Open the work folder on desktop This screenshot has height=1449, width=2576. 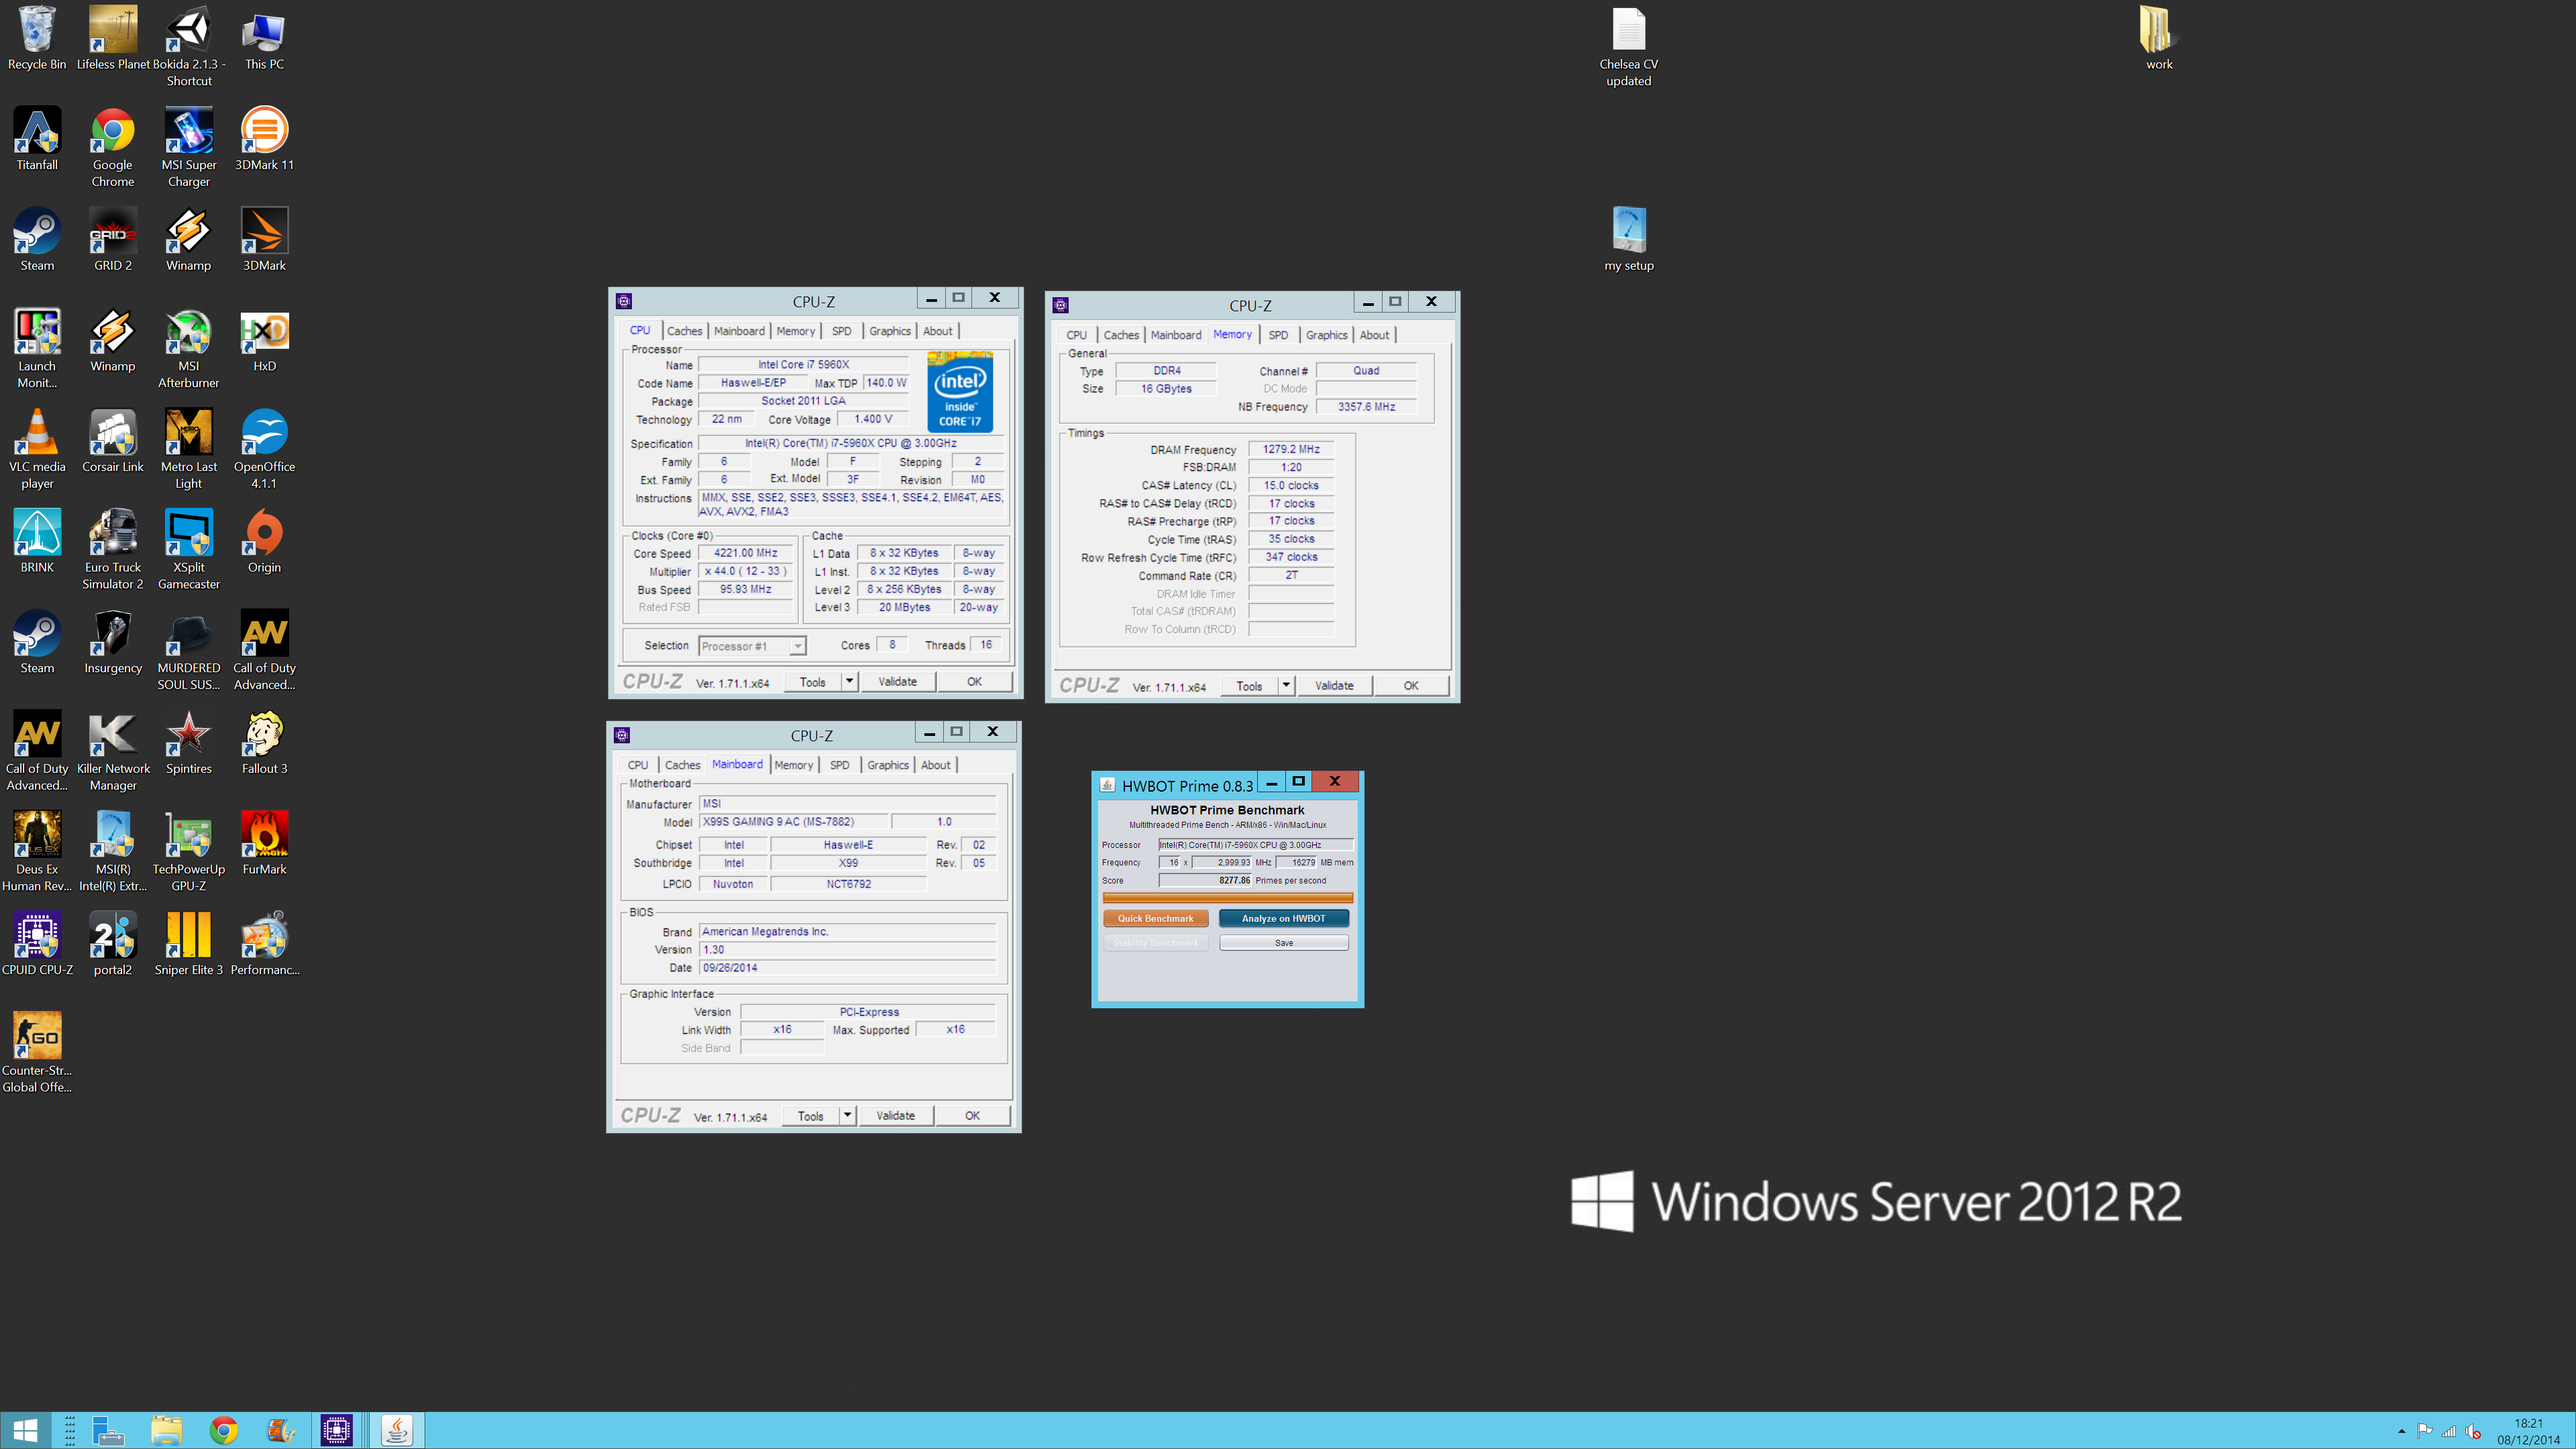[2158, 38]
